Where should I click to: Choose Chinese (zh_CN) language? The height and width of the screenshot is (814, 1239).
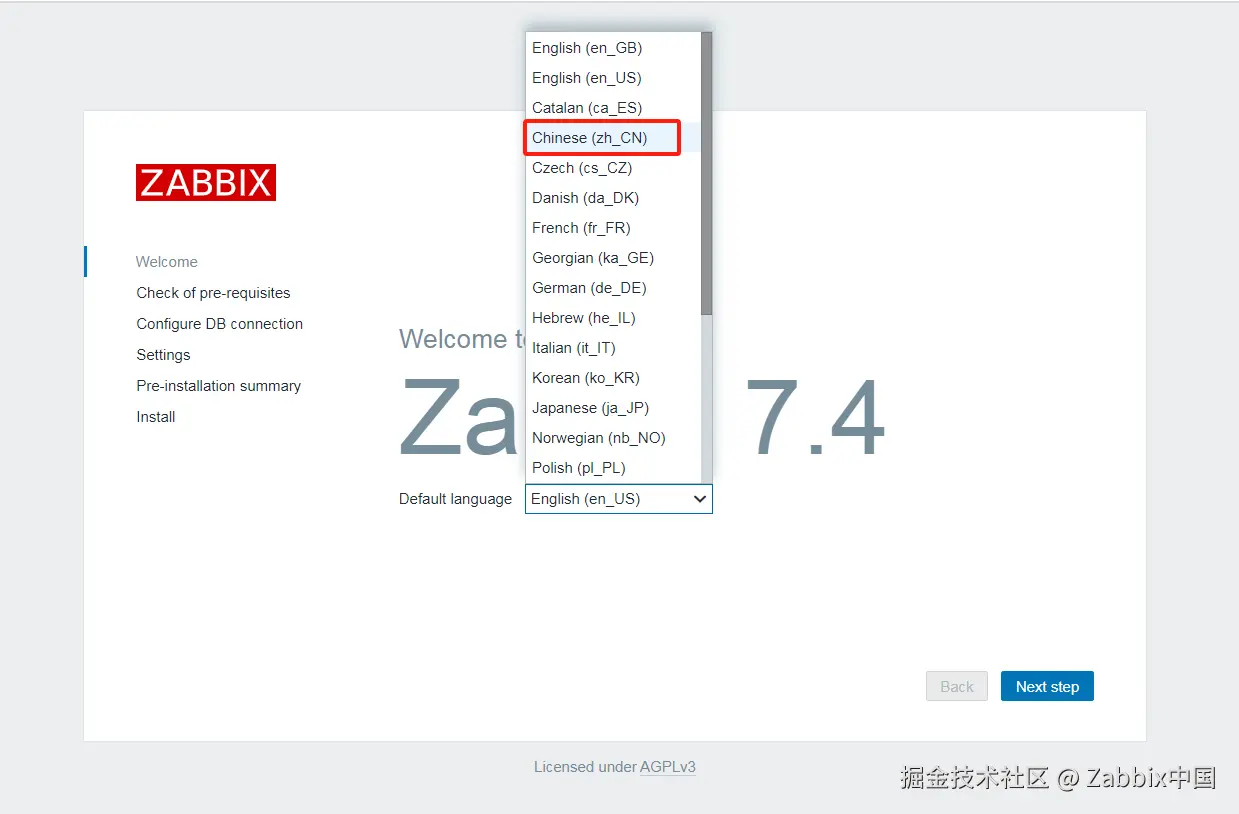point(613,138)
